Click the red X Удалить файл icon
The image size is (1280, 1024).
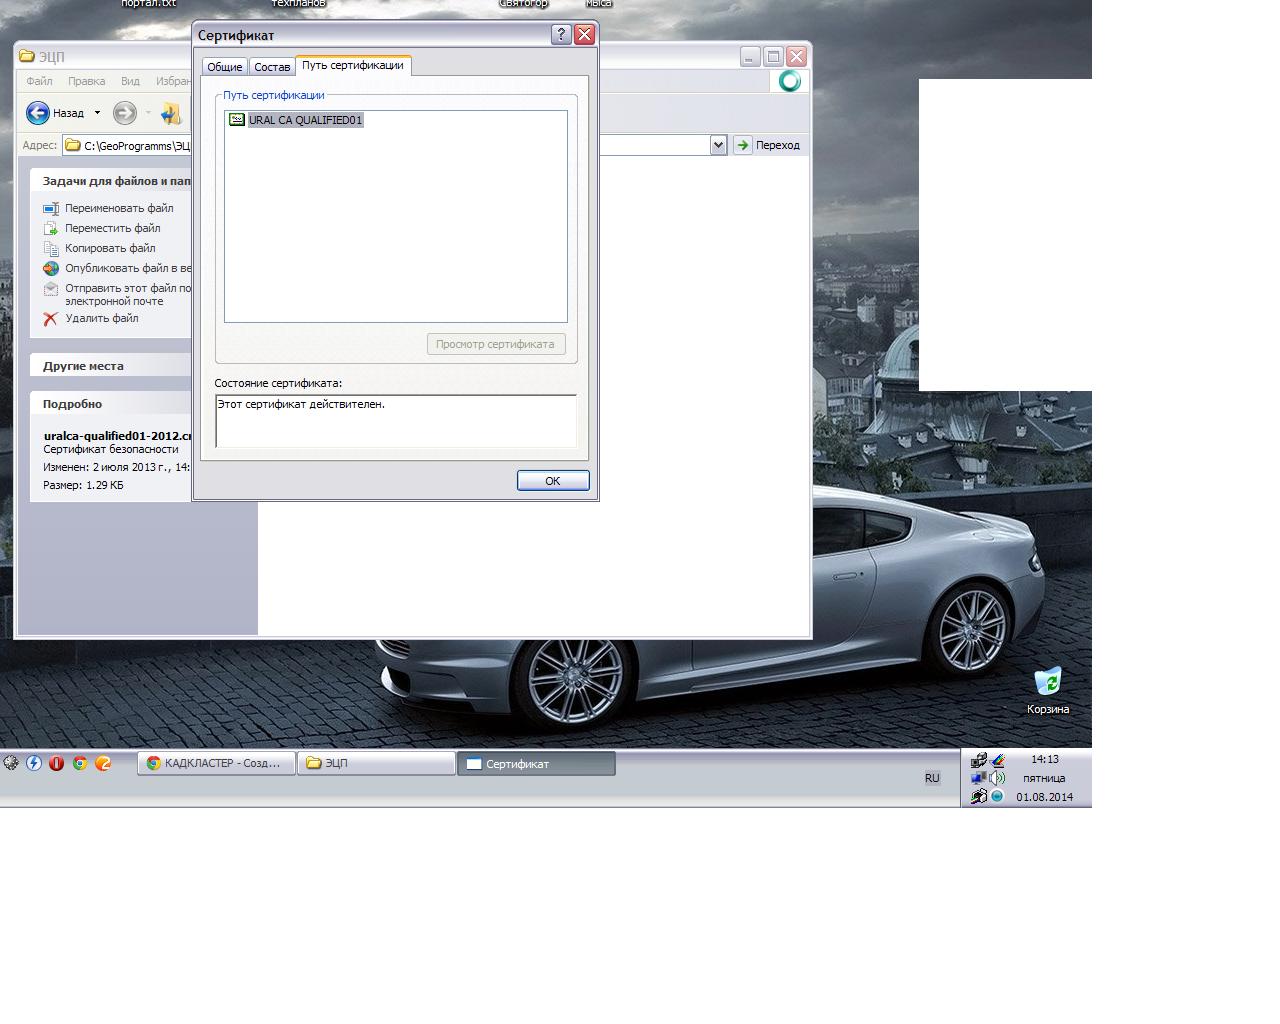click(50, 319)
